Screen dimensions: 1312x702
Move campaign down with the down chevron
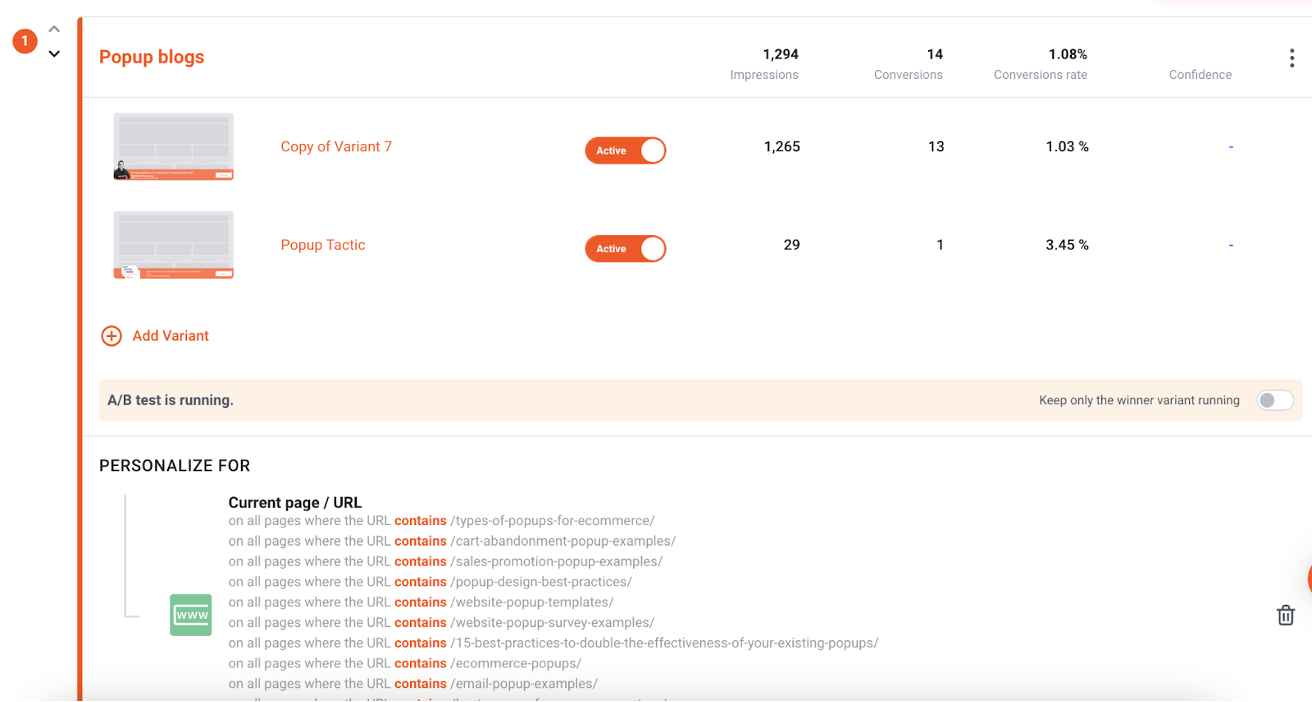point(54,54)
